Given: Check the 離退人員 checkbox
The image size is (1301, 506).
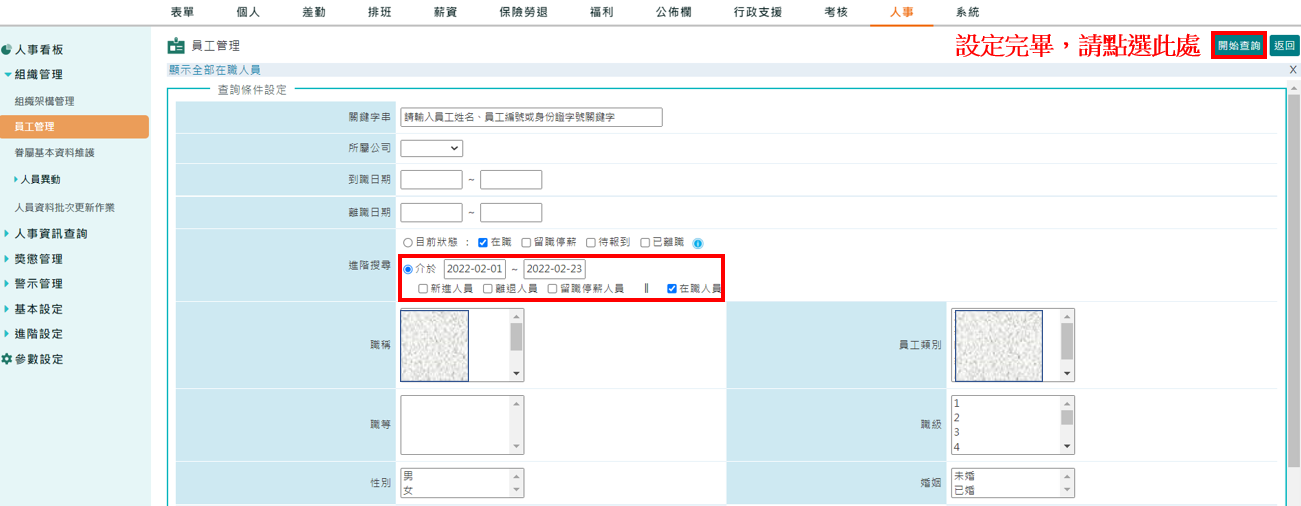Looking at the screenshot, I should (x=487, y=289).
